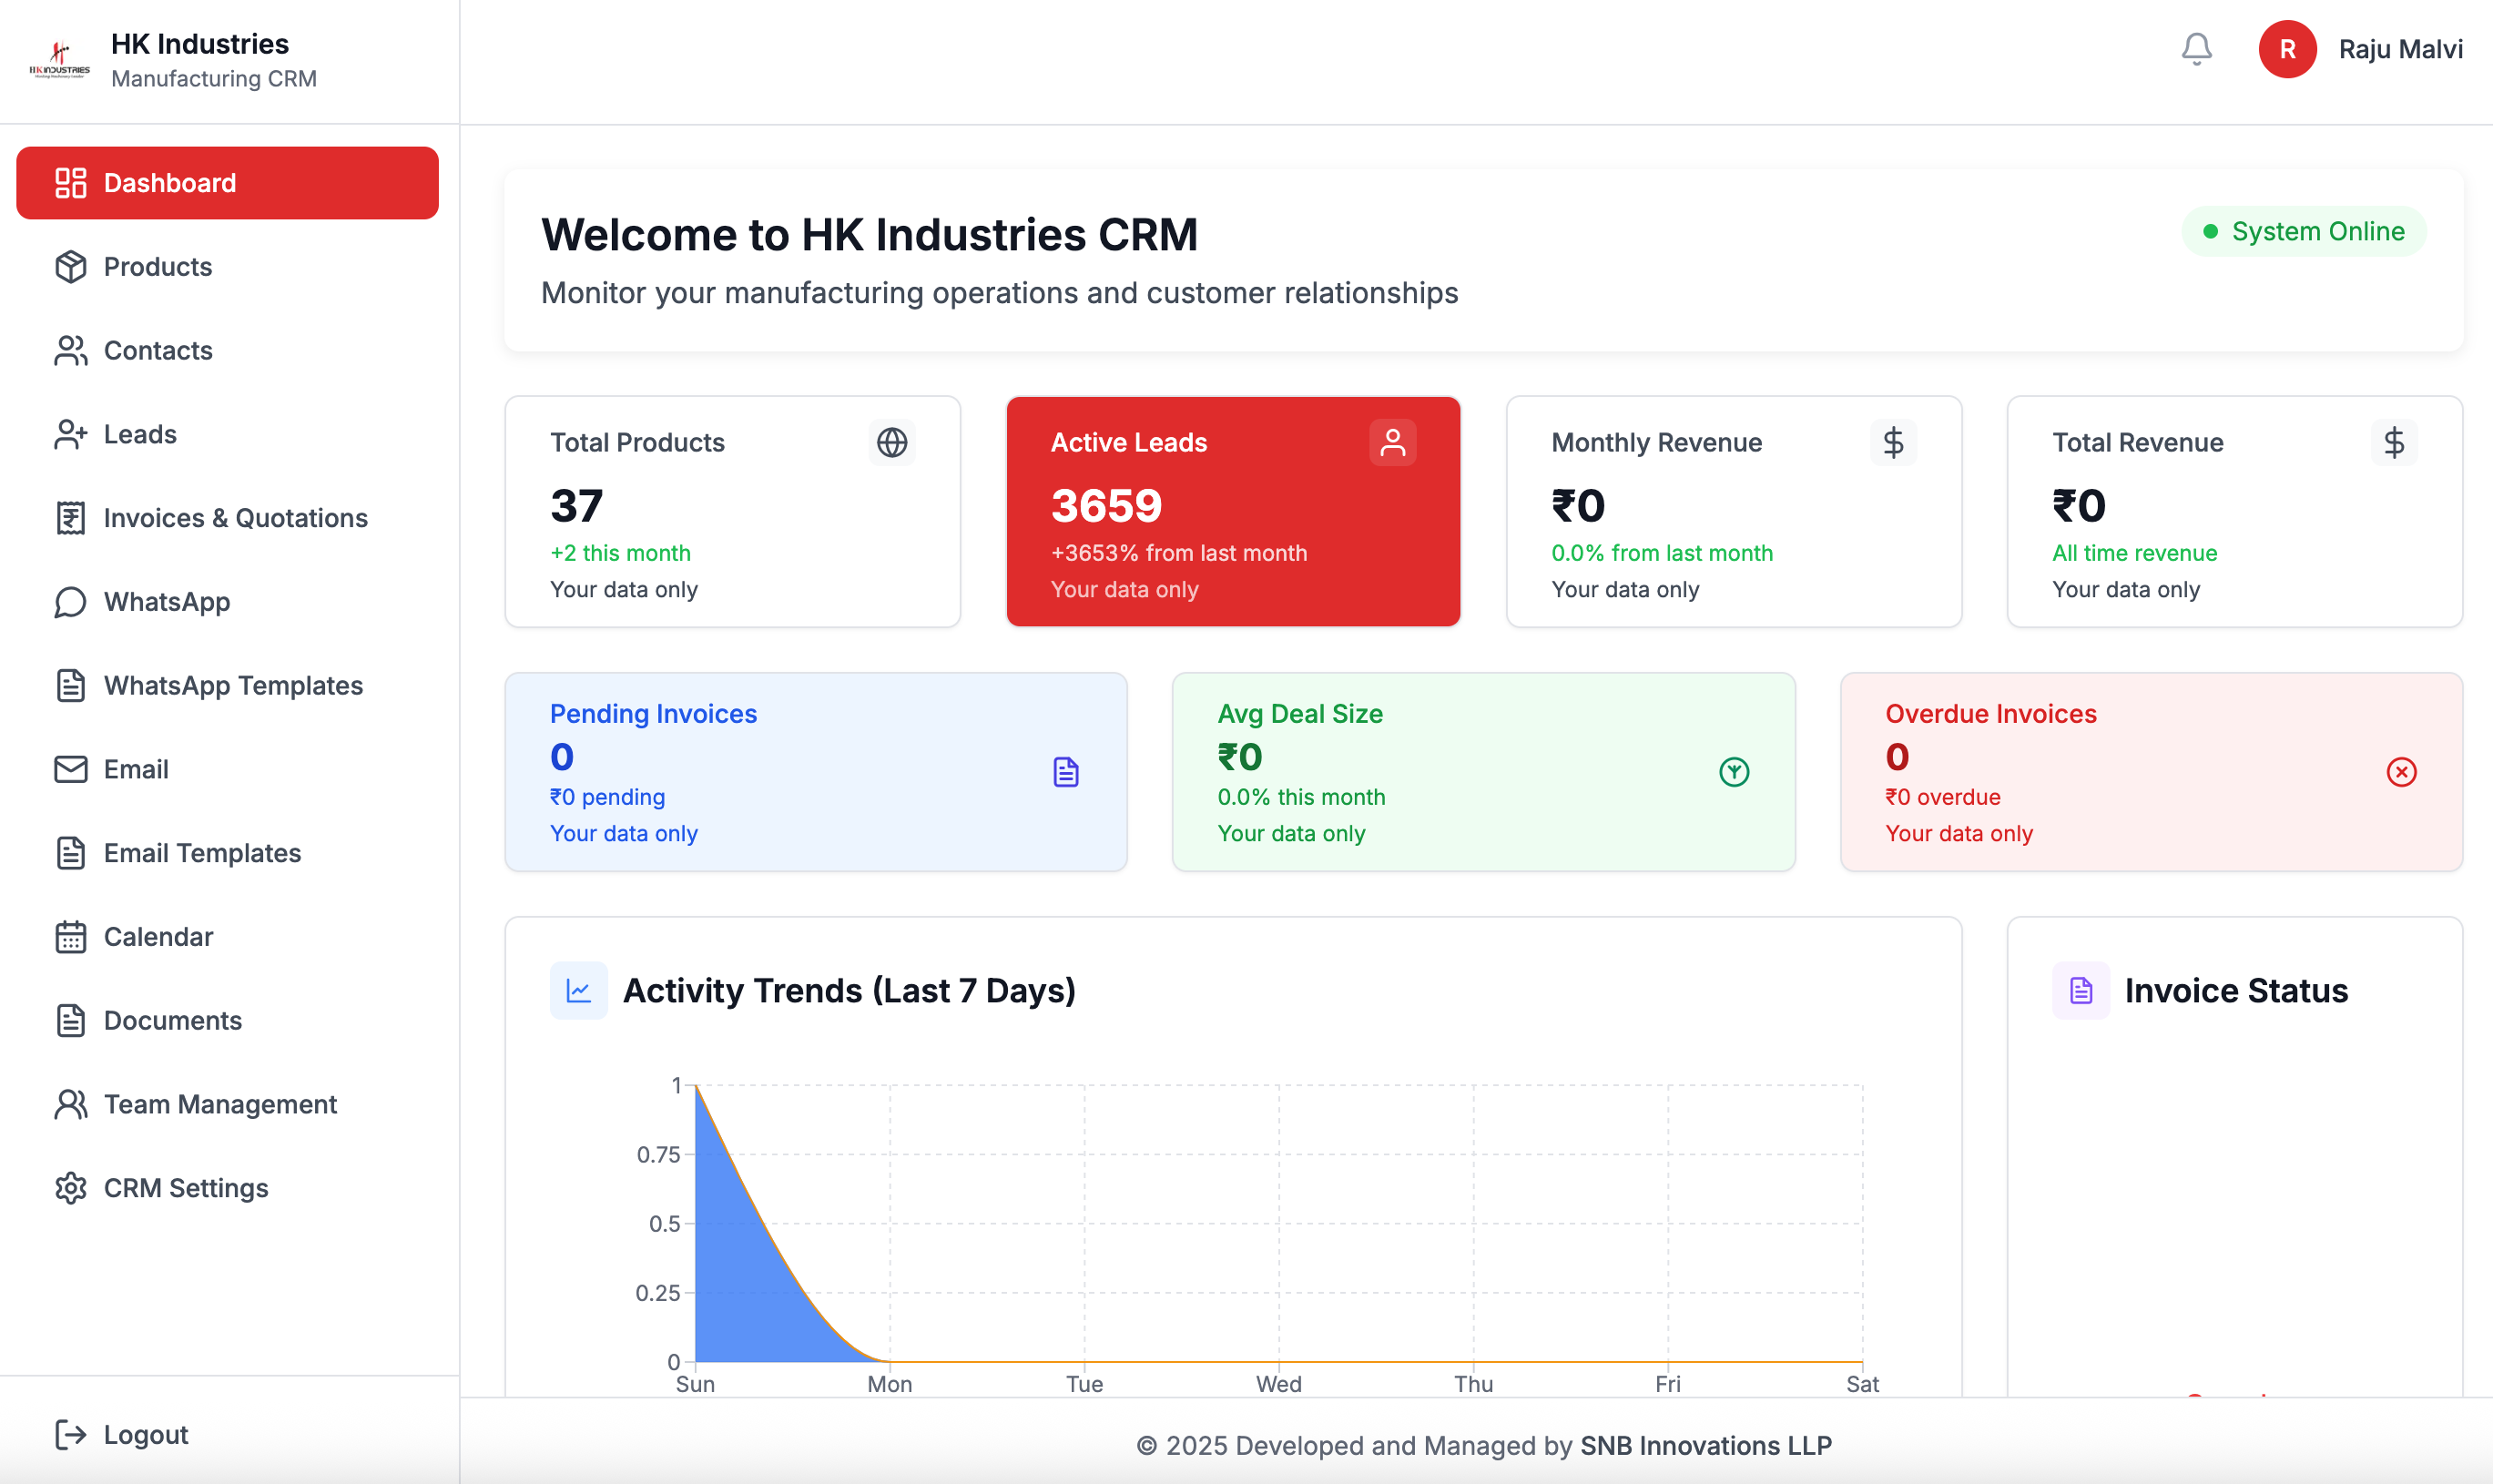Click the 3659 active leads value
This screenshot has width=2493, height=1484.
(1106, 506)
